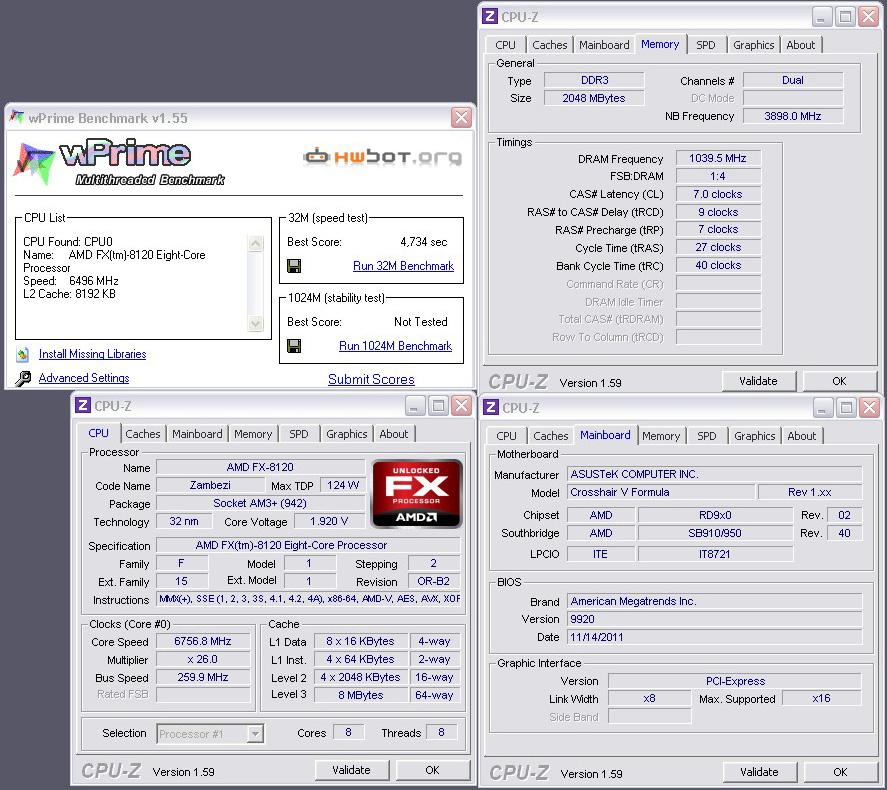This screenshot has width=887, height=790.
Task: Select Mainboard tab in Memory window
Action: click(604, 45)
